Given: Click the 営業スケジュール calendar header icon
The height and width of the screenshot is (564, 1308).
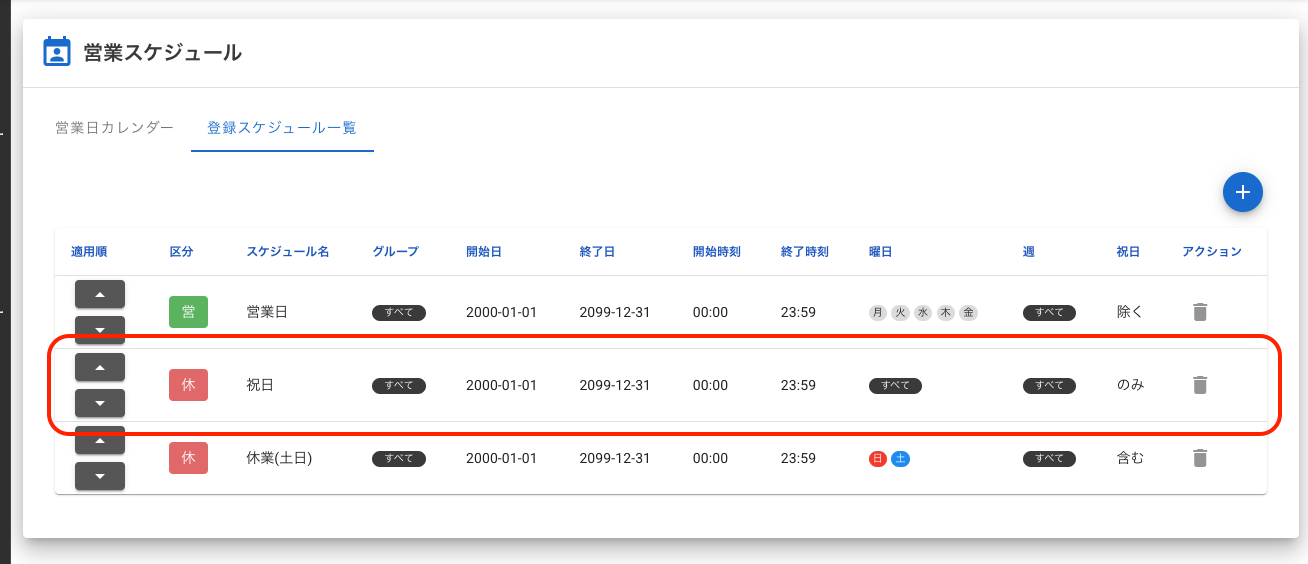Looking at the screenshot, I should click(57, 52).
